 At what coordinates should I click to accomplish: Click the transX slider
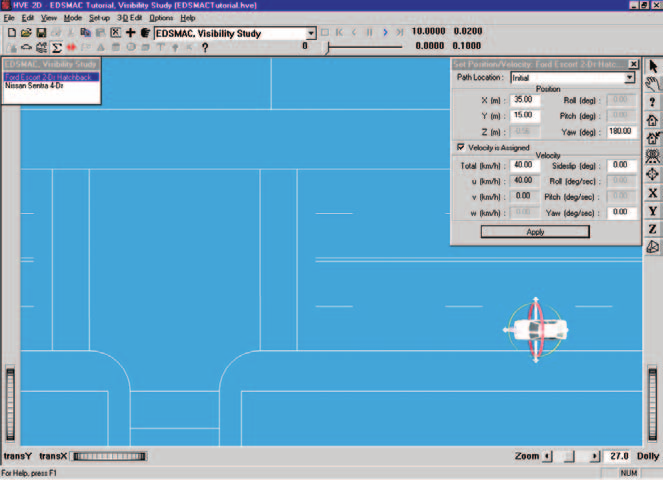click(109, 456)
